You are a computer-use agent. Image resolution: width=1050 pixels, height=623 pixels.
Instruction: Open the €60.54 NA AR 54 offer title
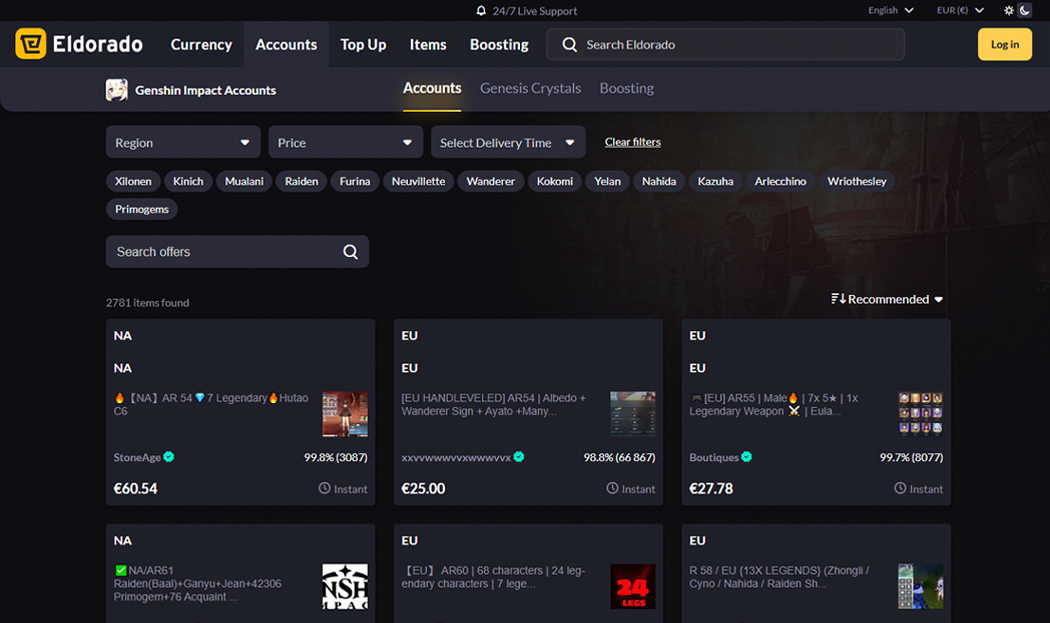211,405
